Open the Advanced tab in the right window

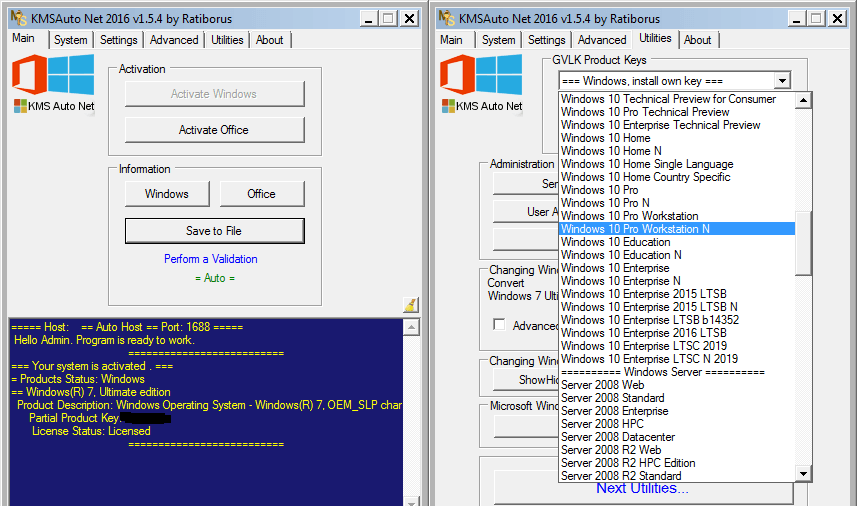pyautogui.click(x=602, y=40)
